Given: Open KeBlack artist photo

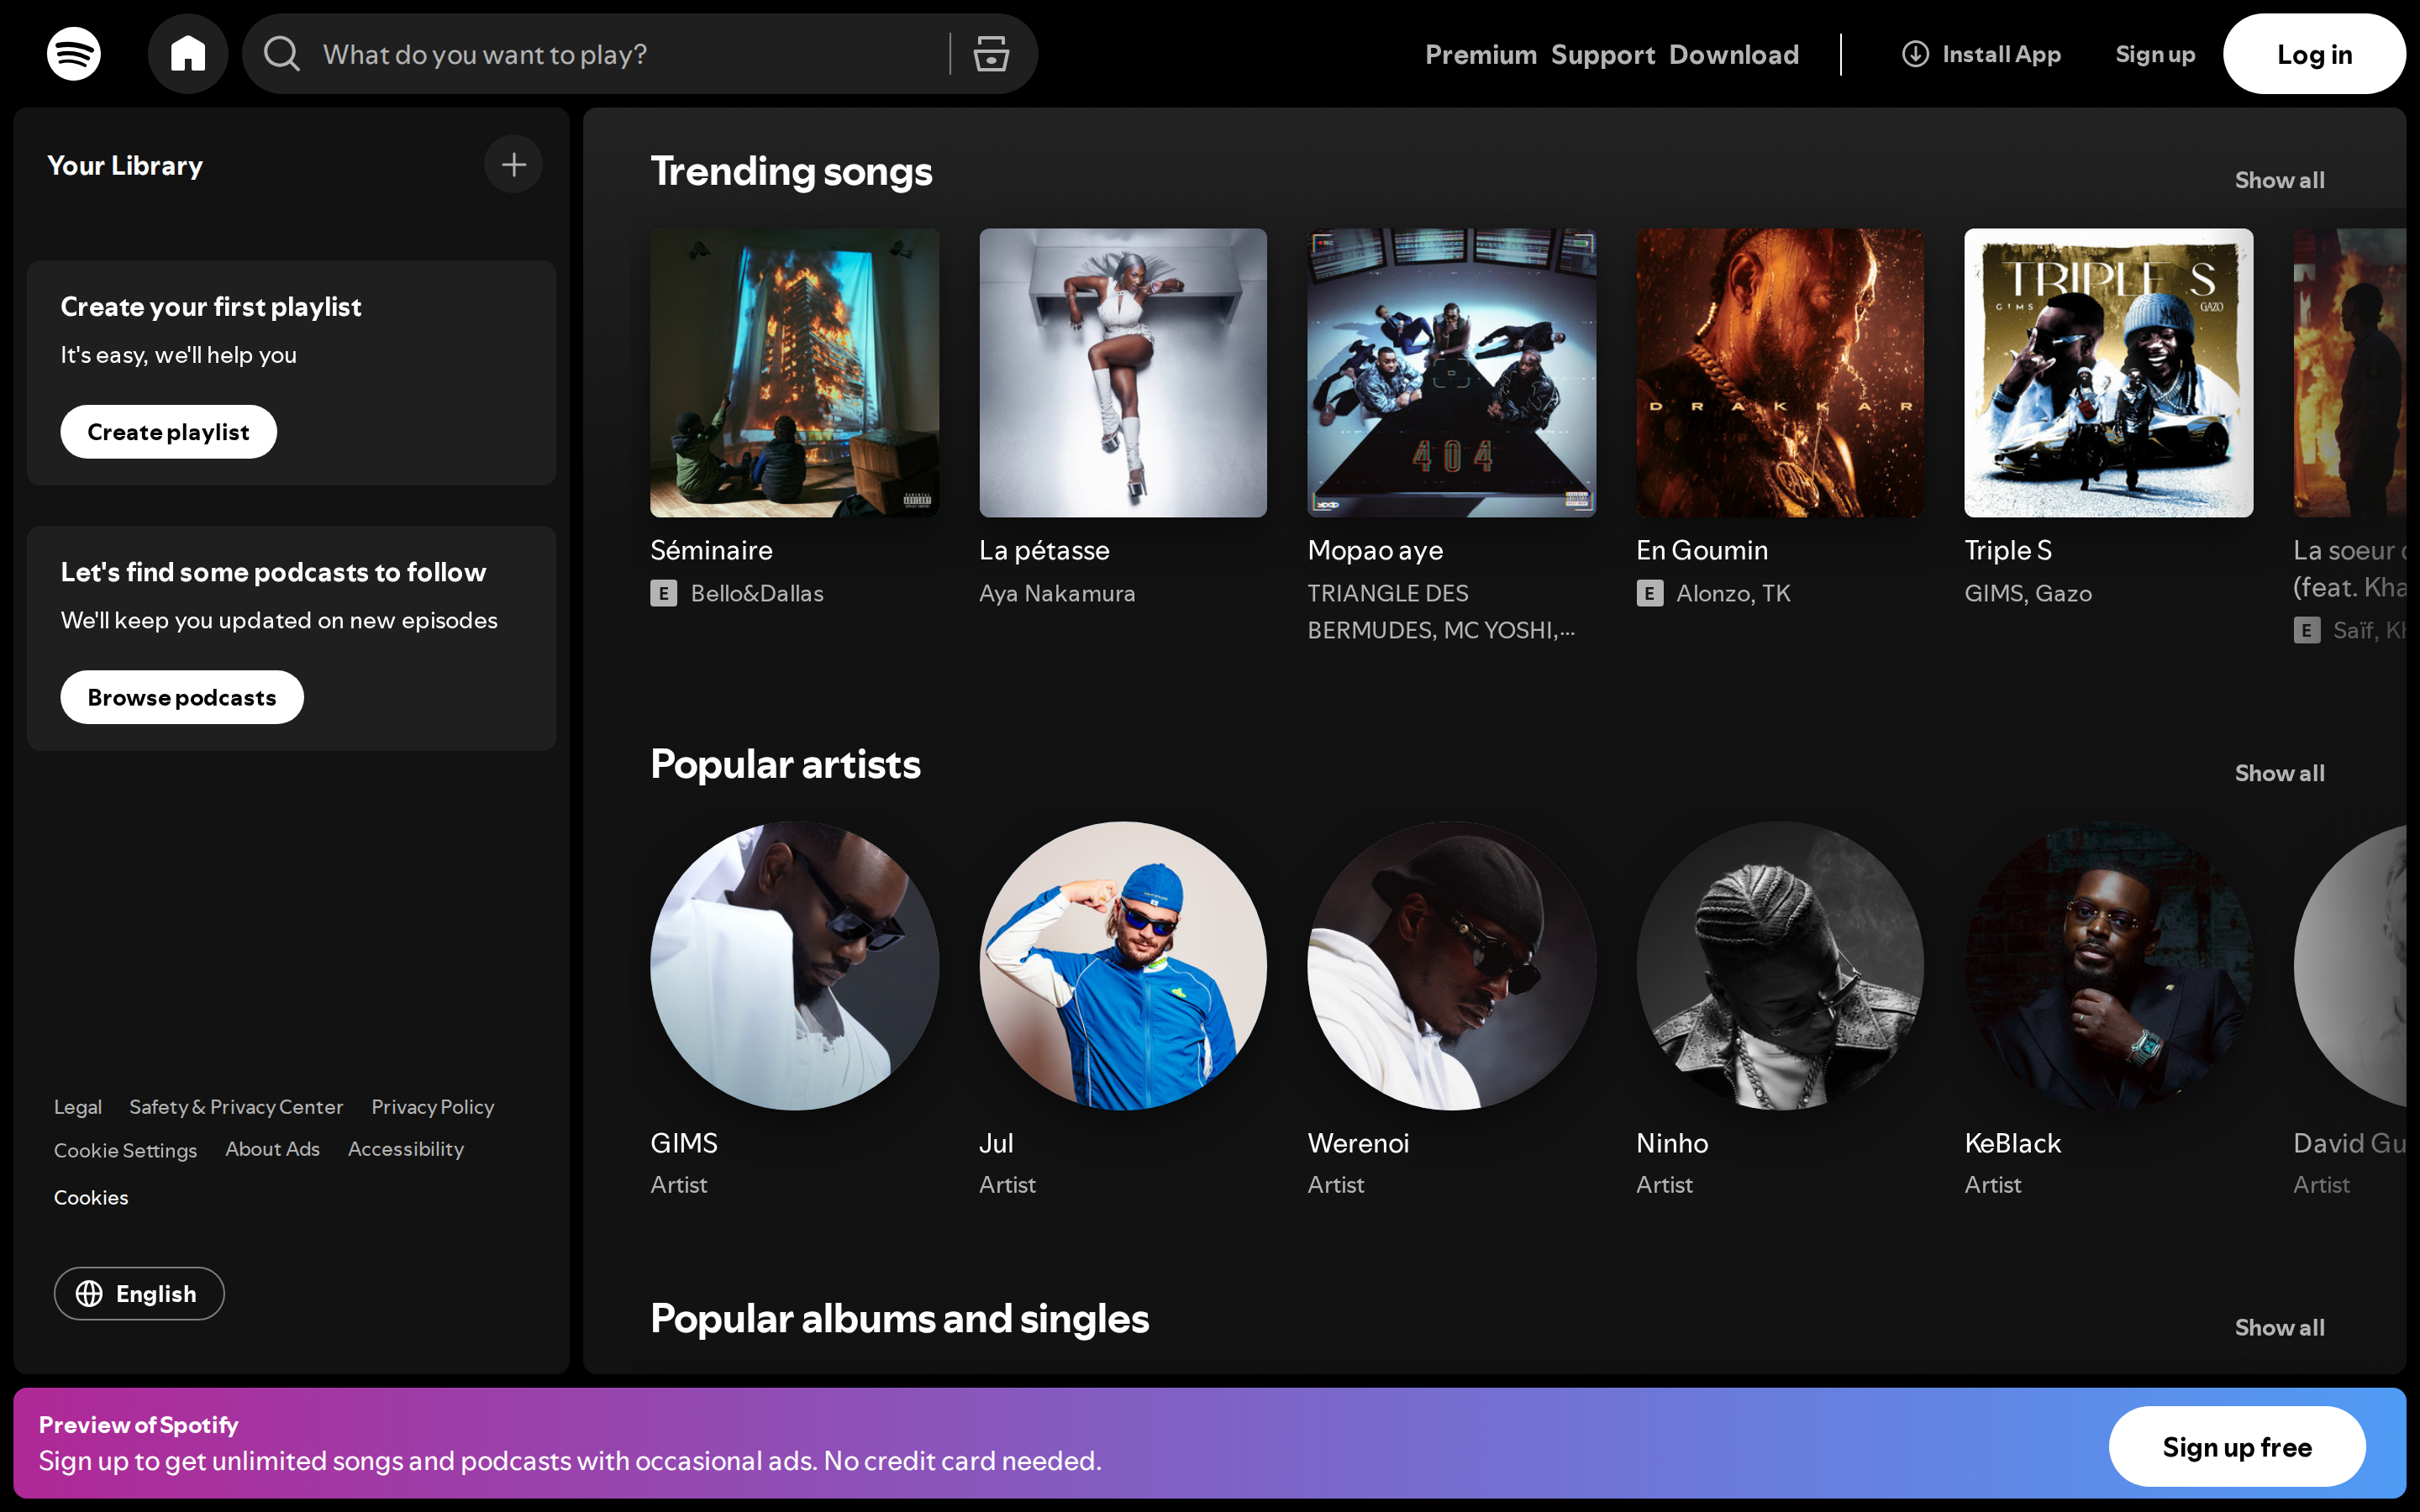Looking at the screenshot, I should coord(2108,966).
